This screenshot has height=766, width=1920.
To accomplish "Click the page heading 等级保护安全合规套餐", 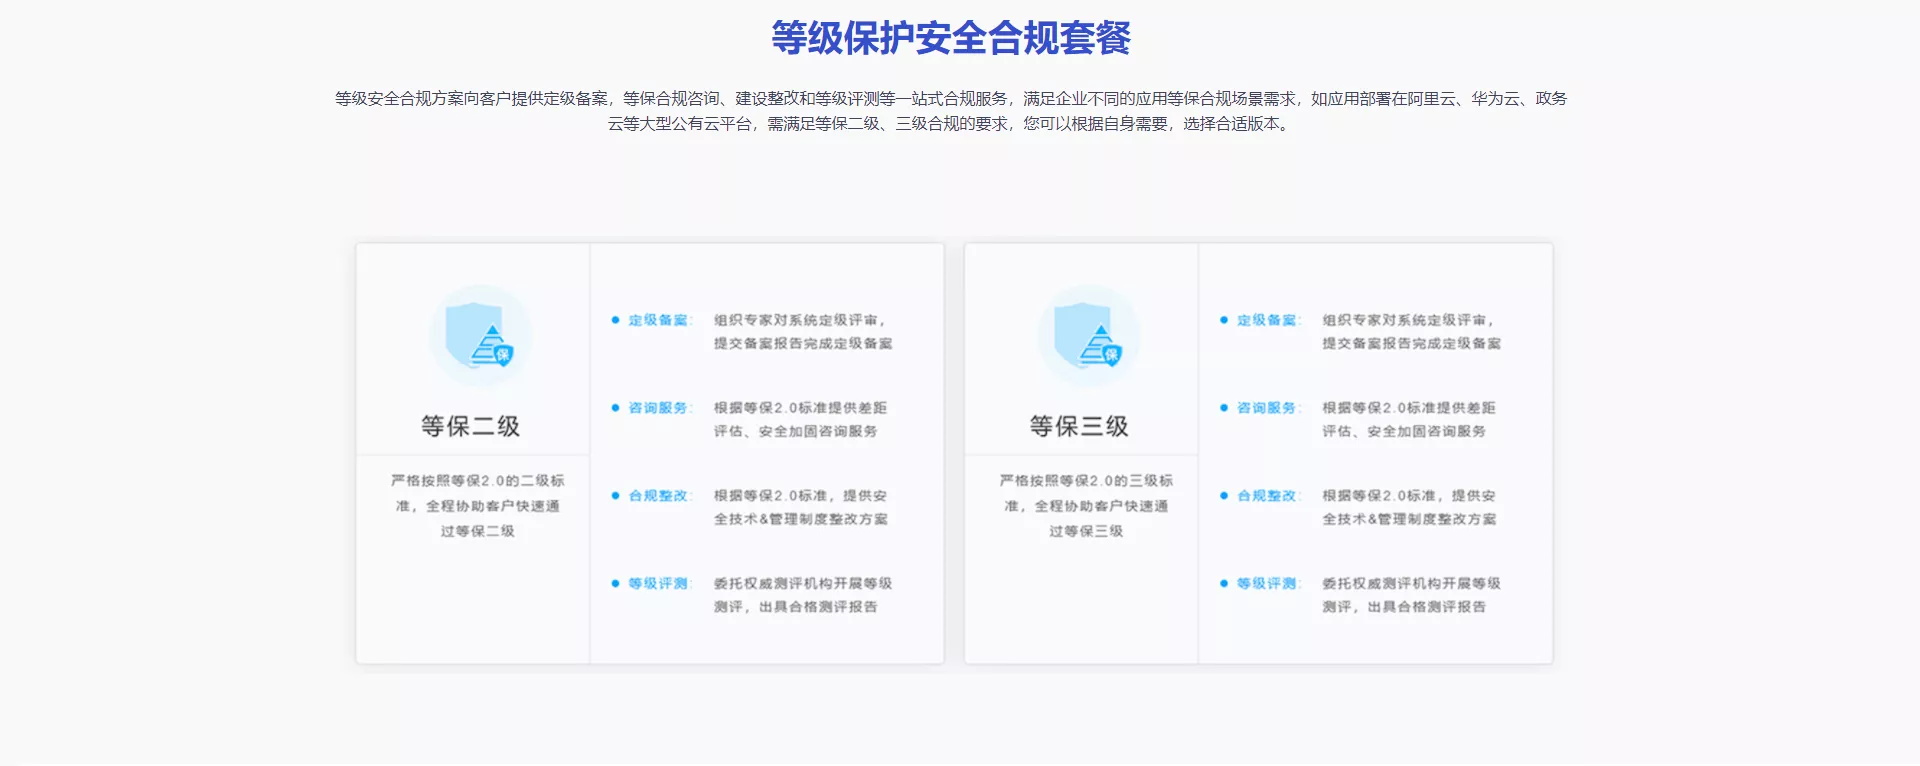I will 950,38.
